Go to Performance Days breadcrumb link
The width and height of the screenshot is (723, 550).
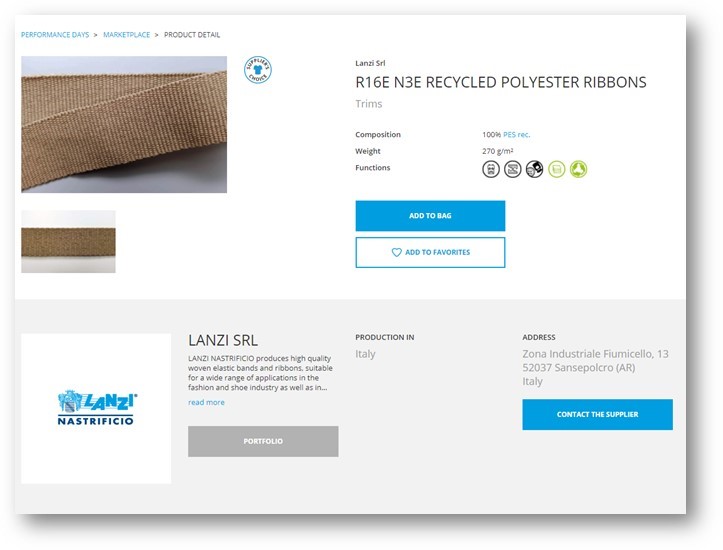[x=55, y=35]
